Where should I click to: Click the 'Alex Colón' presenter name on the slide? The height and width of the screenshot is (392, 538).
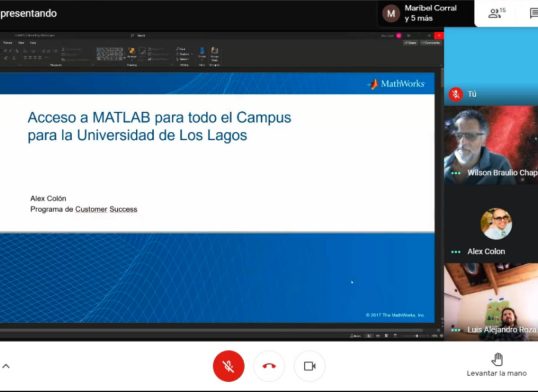48,198
